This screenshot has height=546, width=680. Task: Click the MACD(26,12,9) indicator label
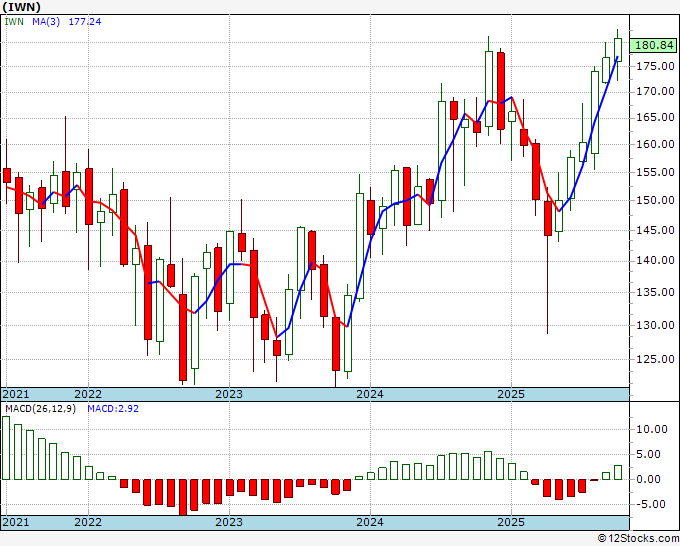(40, 409)
